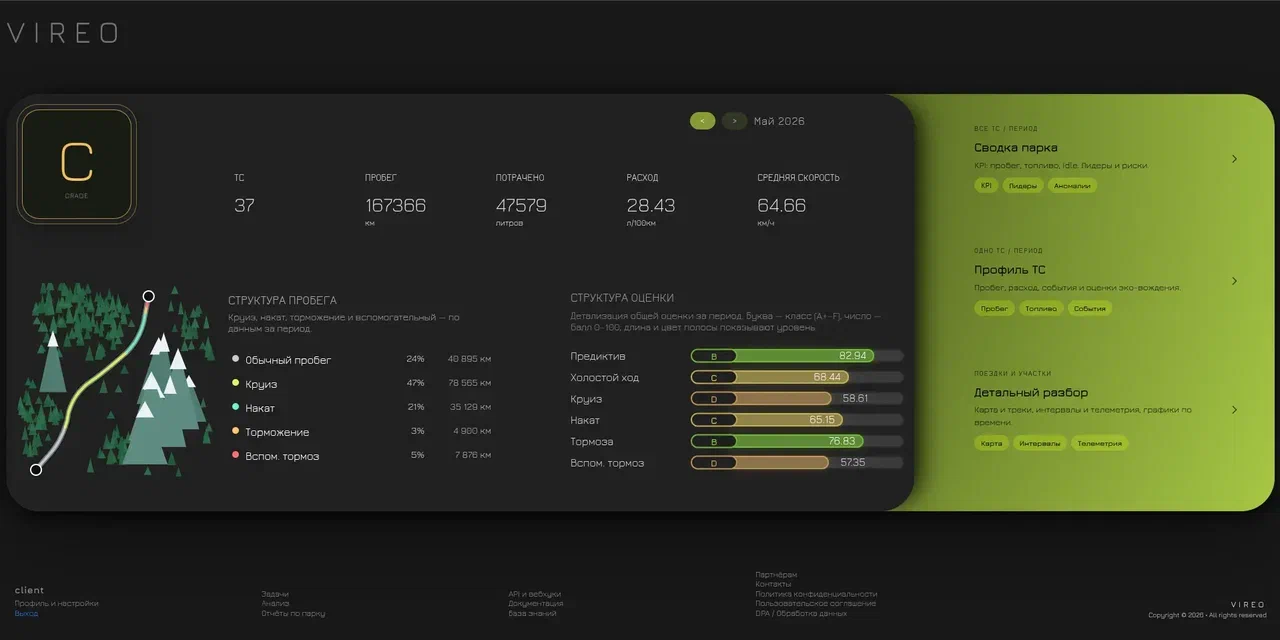Expand the Сводка парка chevron arrow
The image size is (1280, 640).
1234,159
